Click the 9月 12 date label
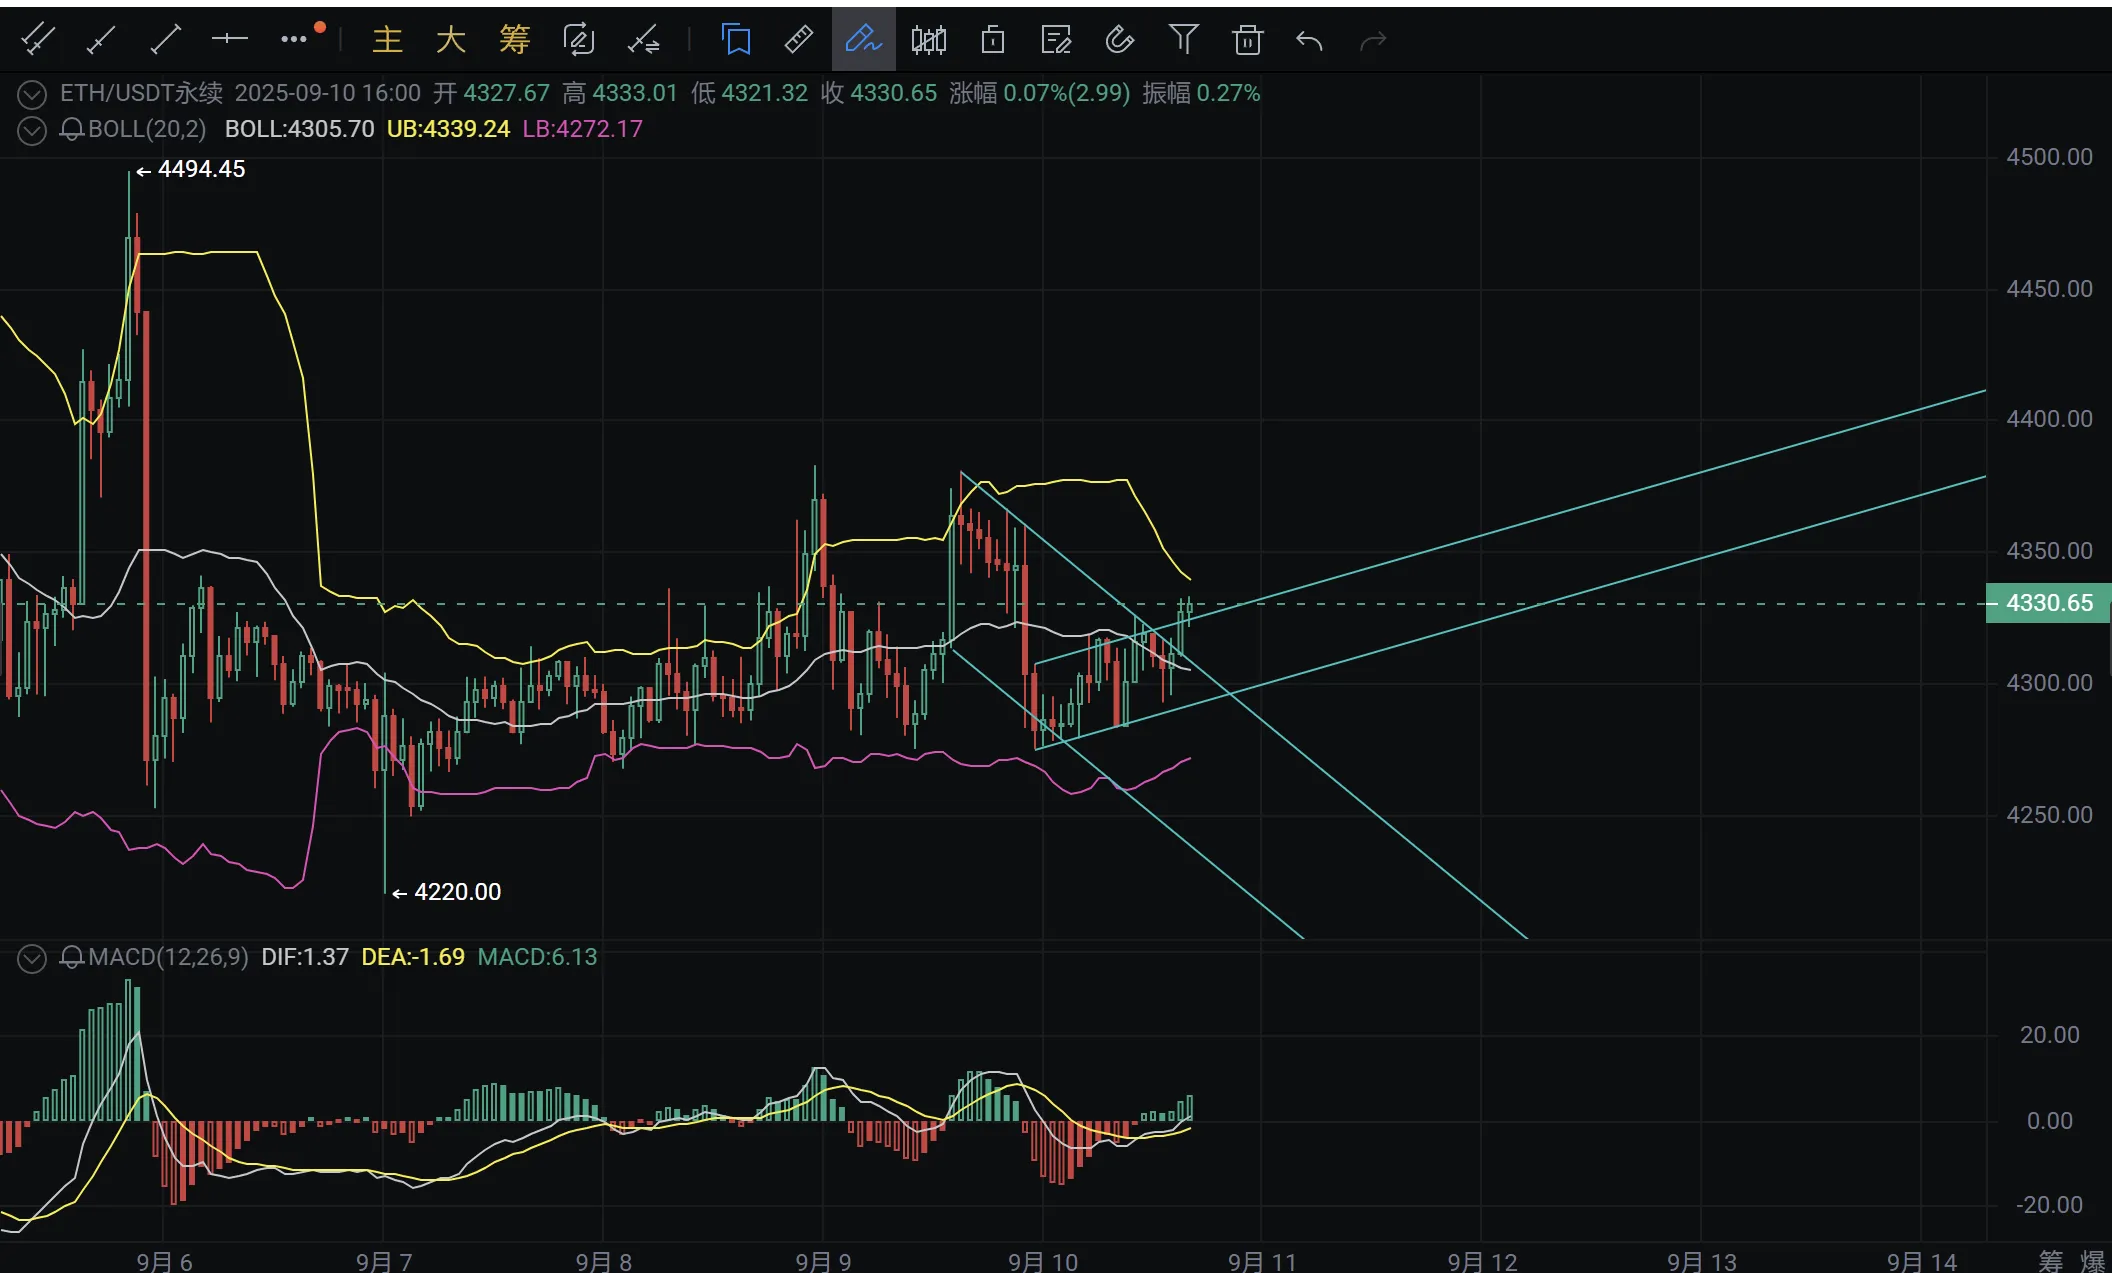Viewport: 2112px width, 1273px height. [x=1482, y=1261]
